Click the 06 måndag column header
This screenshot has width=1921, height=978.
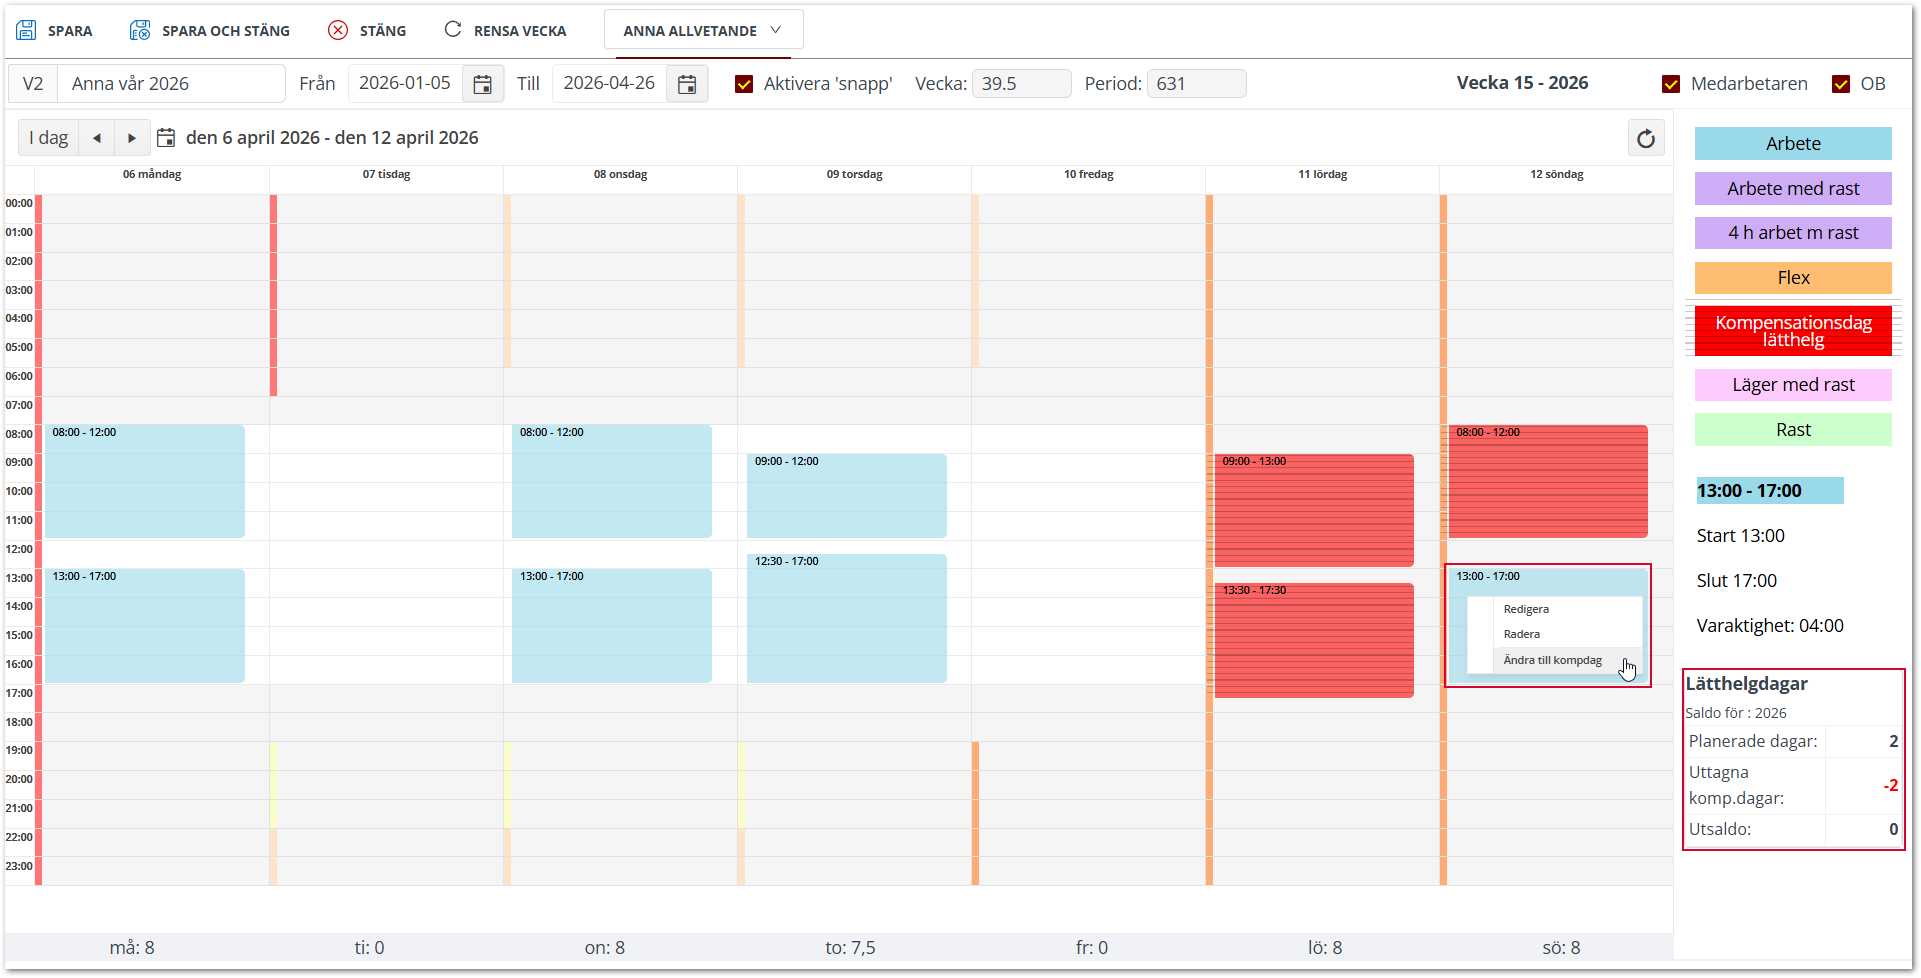tap(152, 175)
